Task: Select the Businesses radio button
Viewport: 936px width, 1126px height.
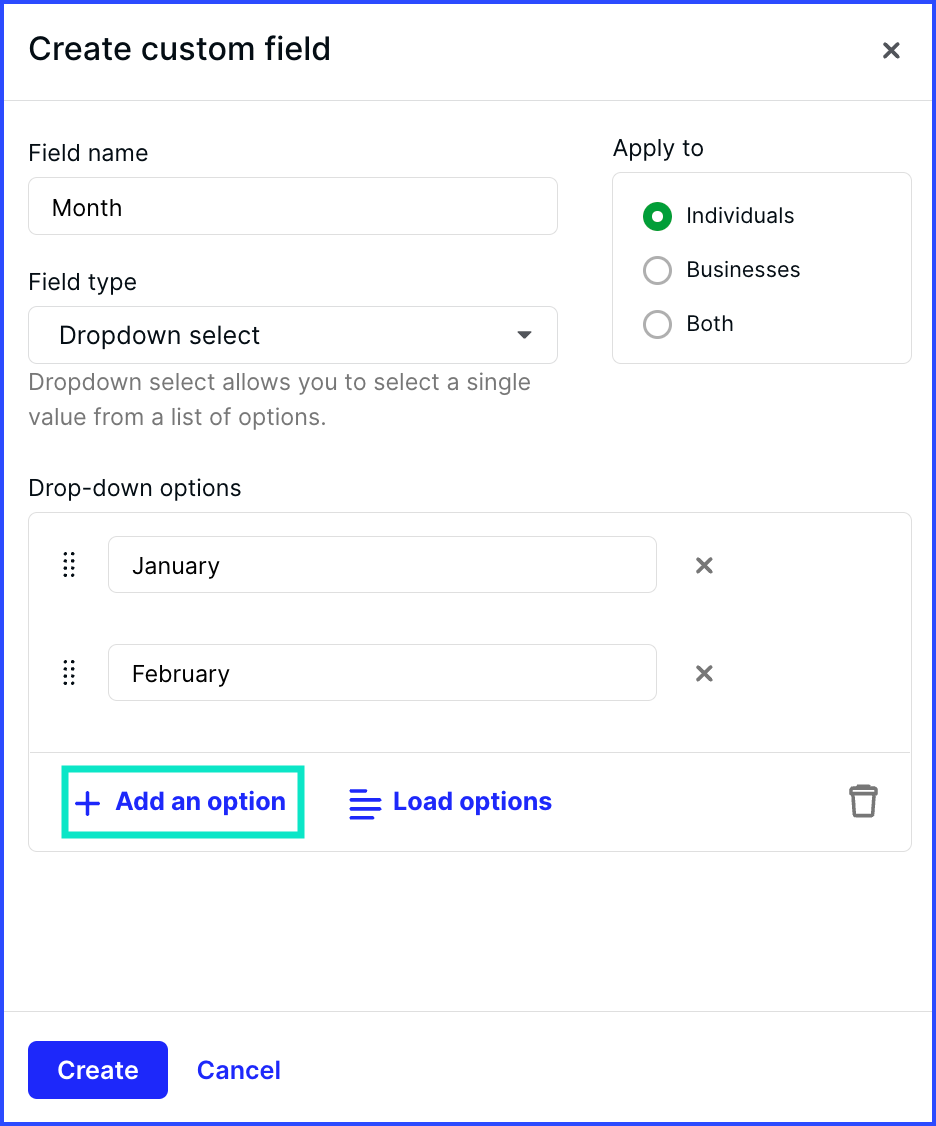Action: (657, 270)
